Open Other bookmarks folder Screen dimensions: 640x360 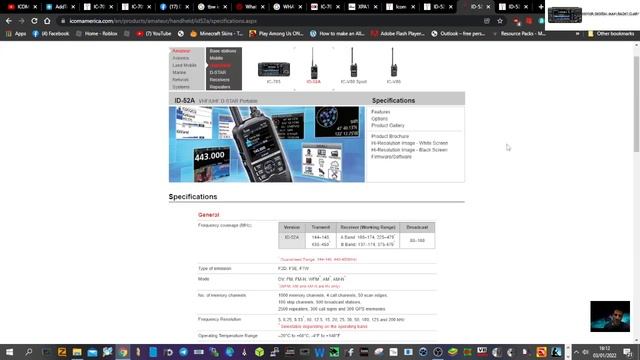(611, 34)
